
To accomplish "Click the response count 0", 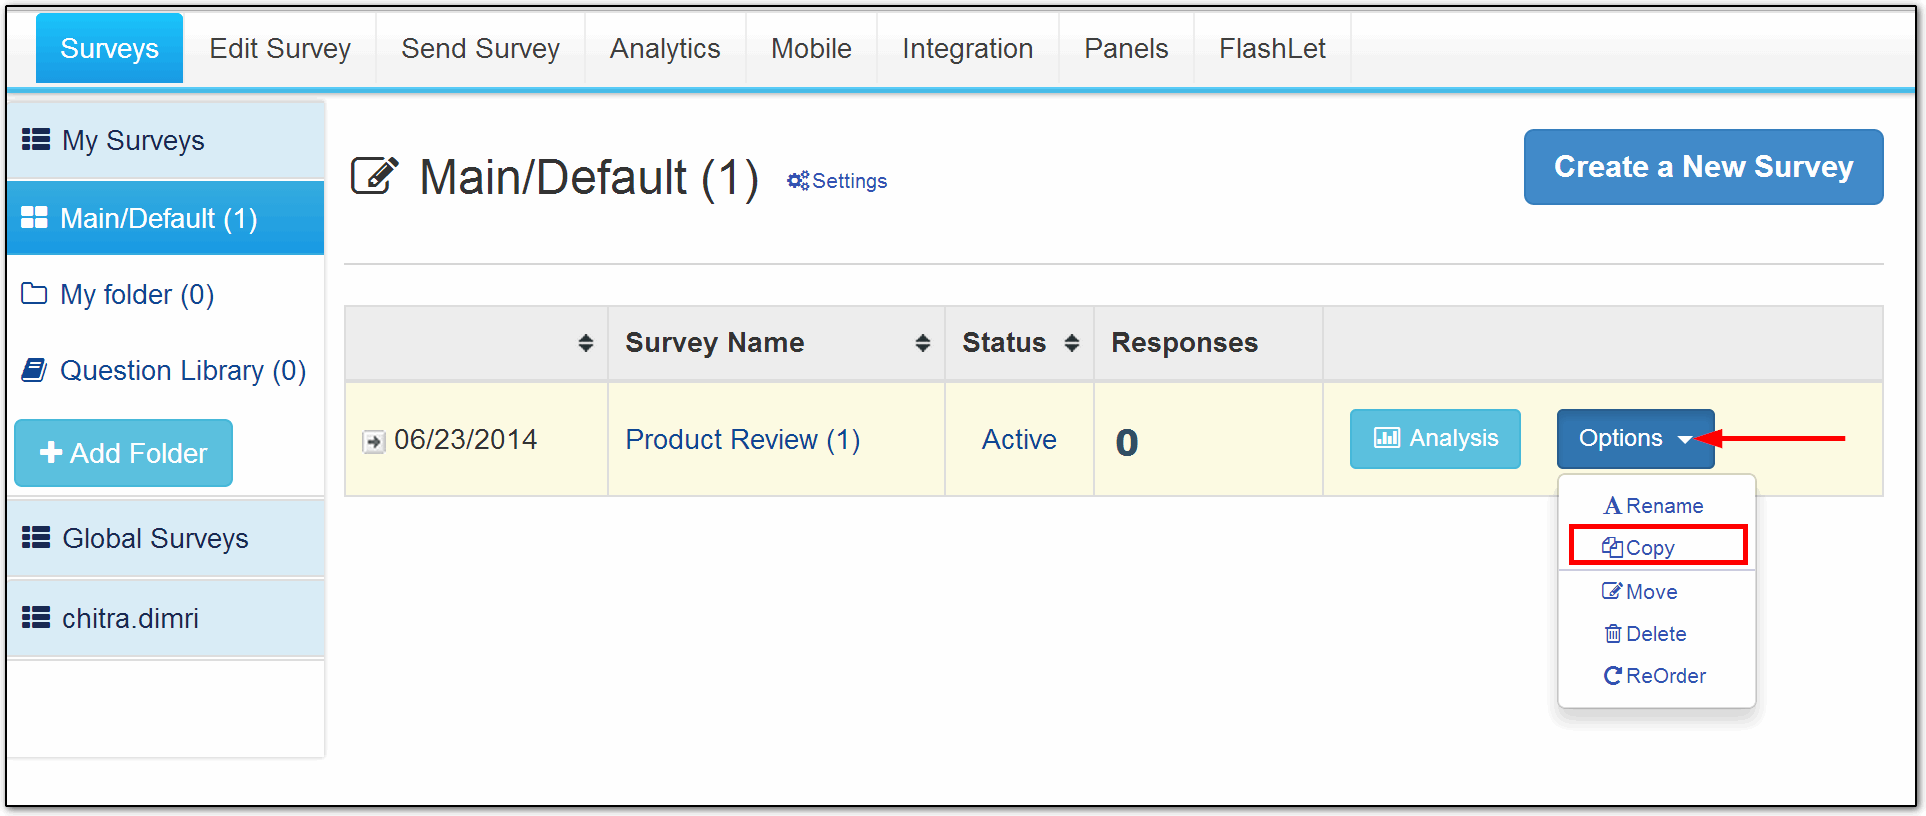I will tap(1127, 442).
